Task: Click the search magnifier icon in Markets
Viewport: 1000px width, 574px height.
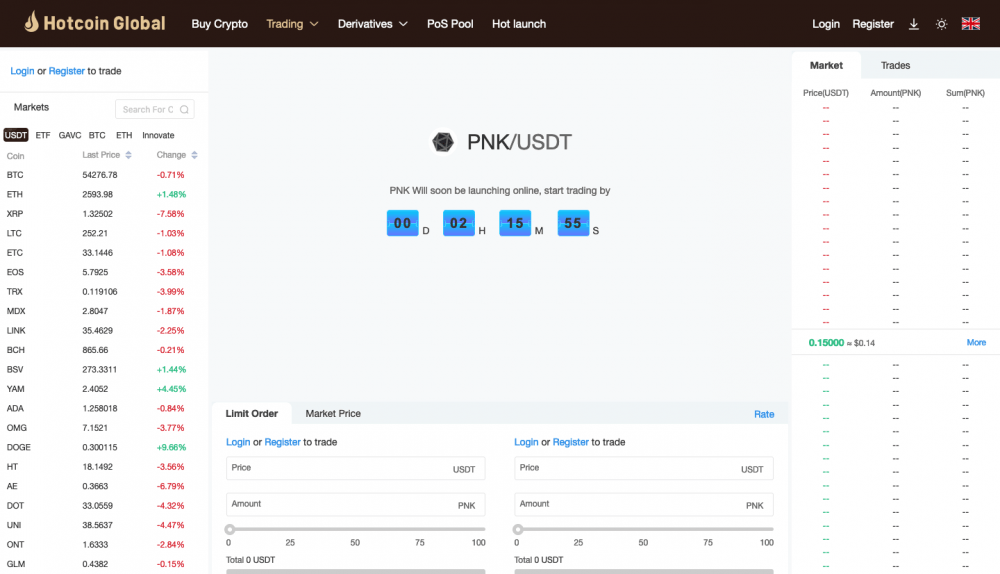Action: click(185, 110)
